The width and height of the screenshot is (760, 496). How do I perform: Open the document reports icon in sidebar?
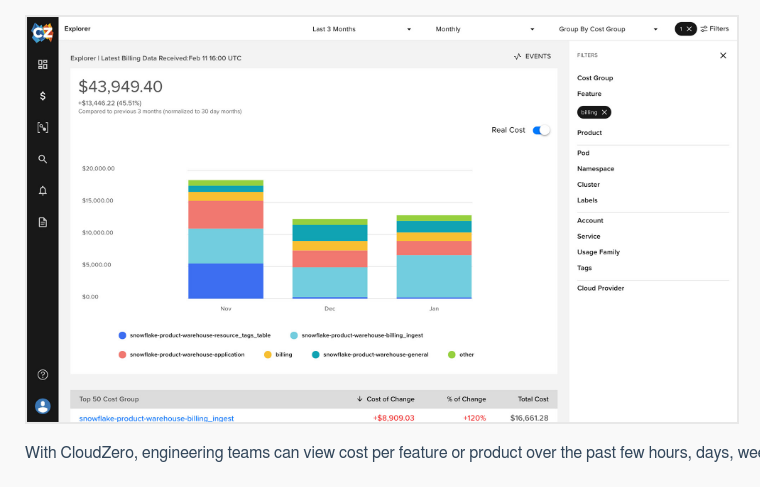coord(43,222)
